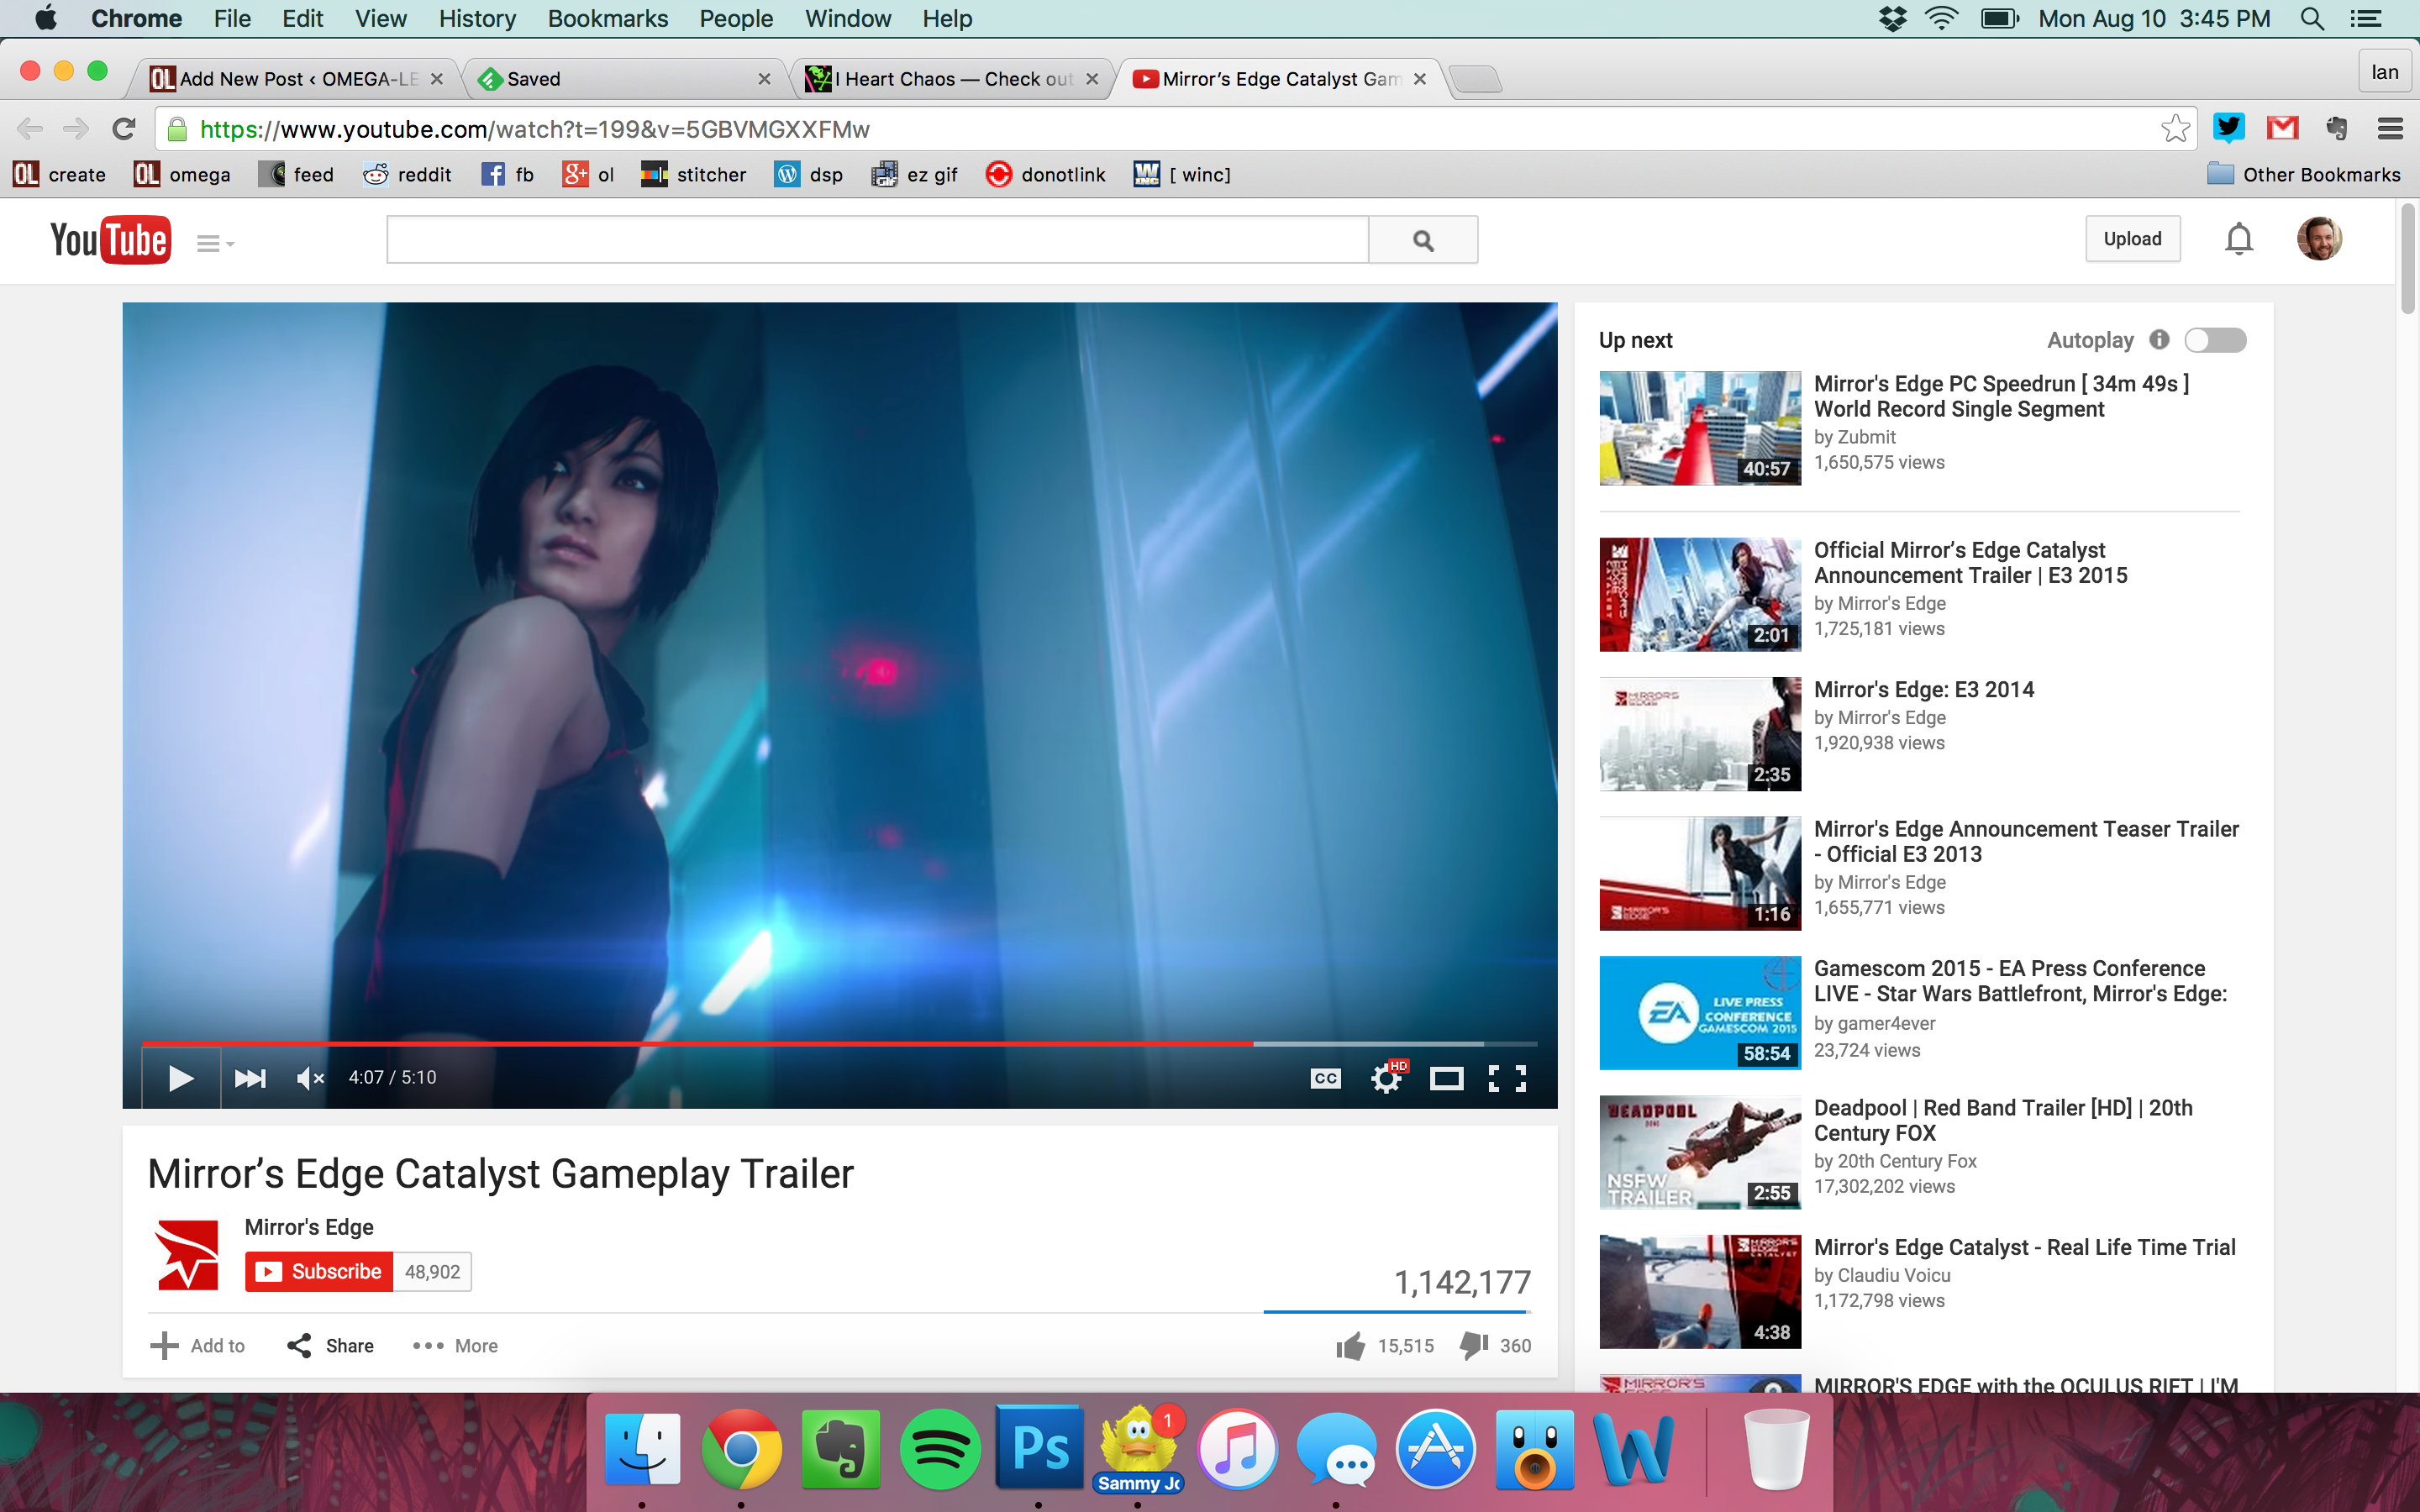Reload the current page

pyautogui.click(x=123, y=129)
